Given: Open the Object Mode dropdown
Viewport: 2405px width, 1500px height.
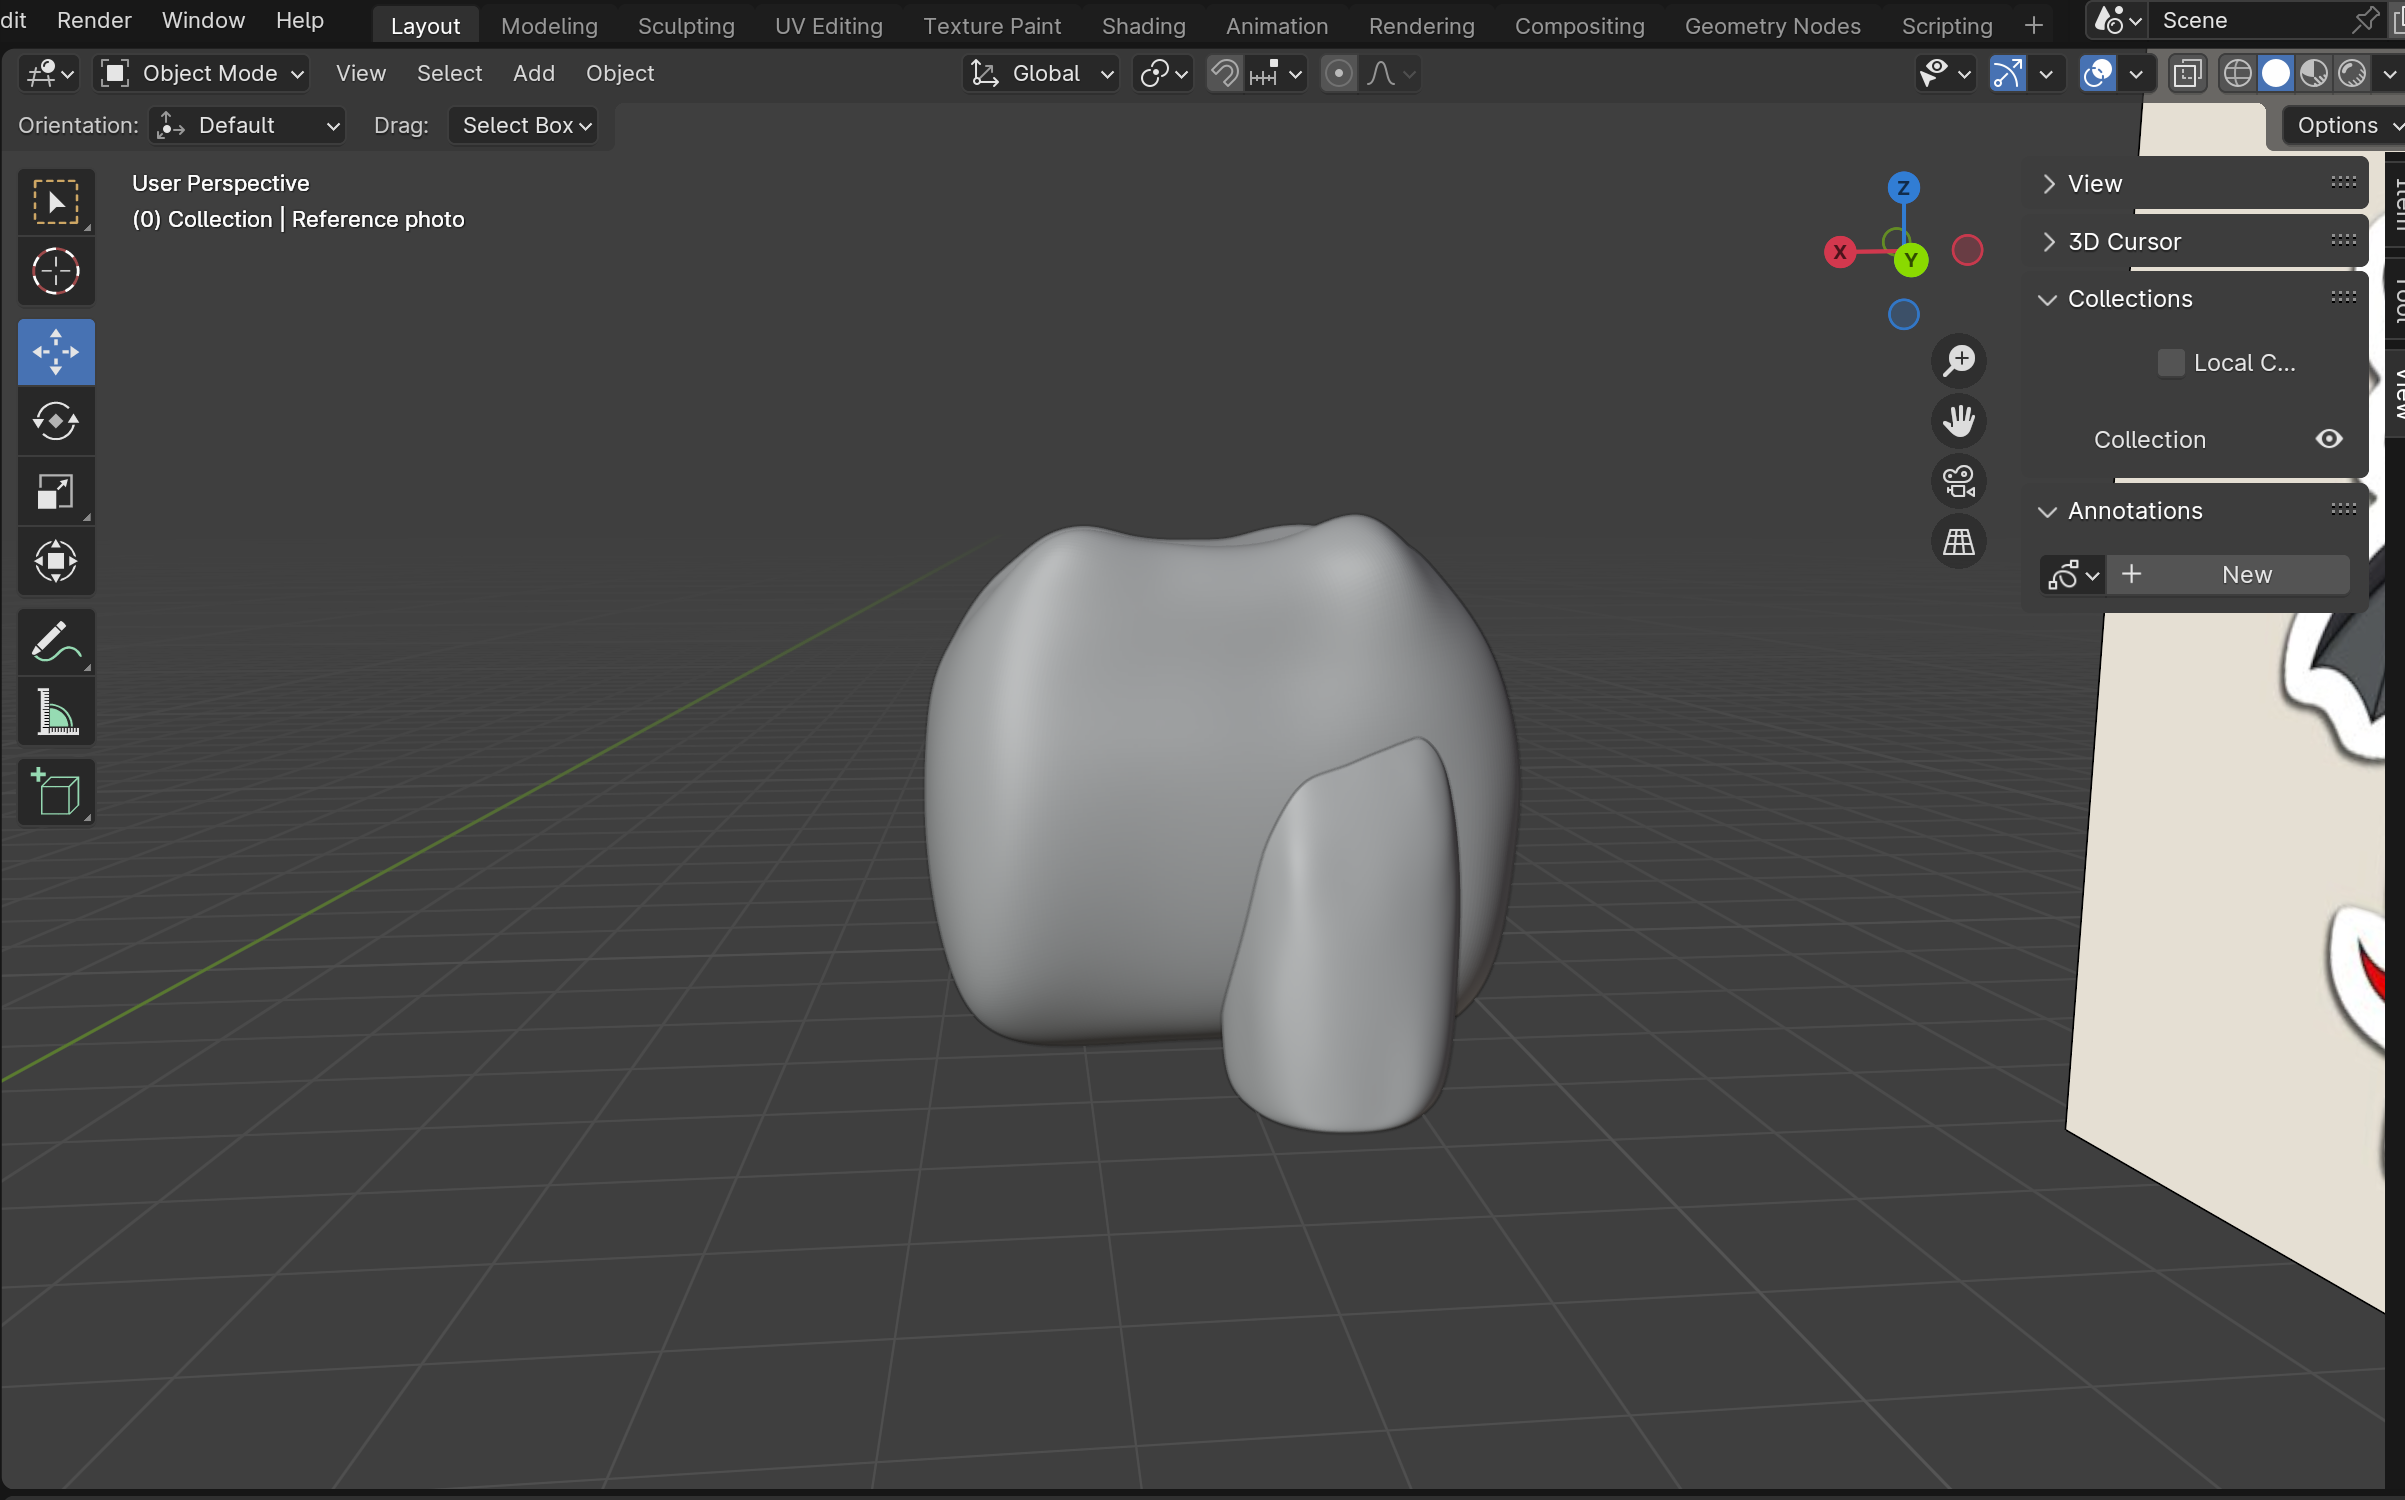Looking at the screenshot, I should 201,73.
